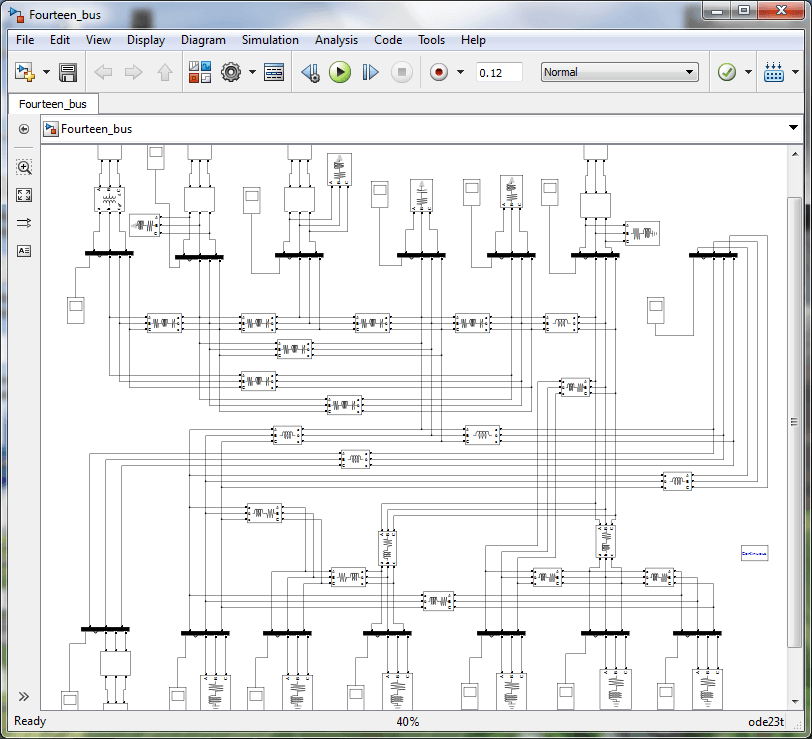Screen dimensions: 812x739
Task: Click the scroll up arrow of canvas
Action: click(795, 154)
